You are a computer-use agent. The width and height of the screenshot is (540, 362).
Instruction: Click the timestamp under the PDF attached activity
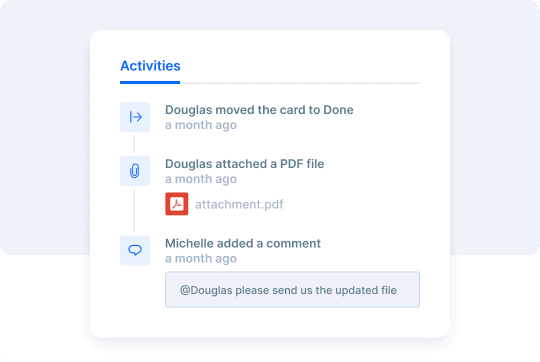pyautogui.click(x=201, y=179)
